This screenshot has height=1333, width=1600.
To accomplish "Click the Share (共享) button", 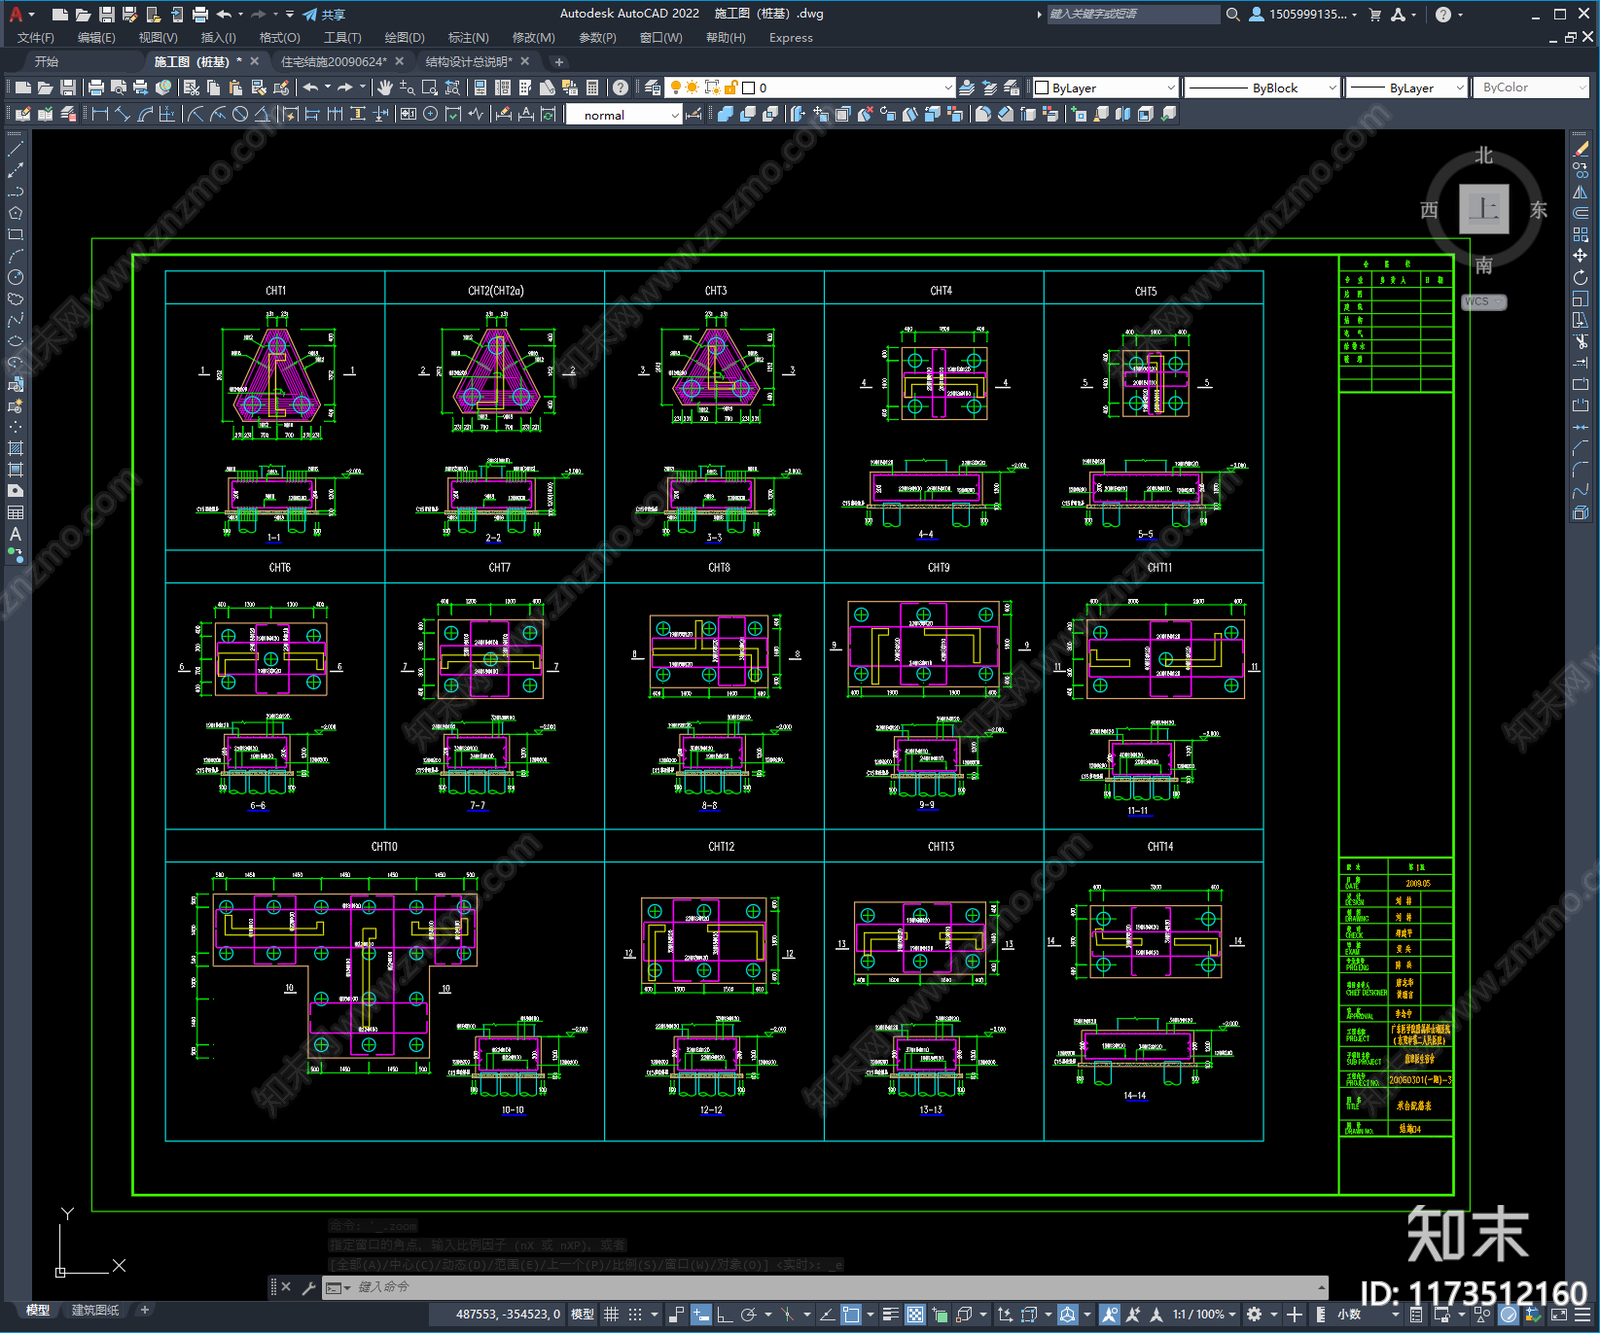I will [x=324, y=14].
